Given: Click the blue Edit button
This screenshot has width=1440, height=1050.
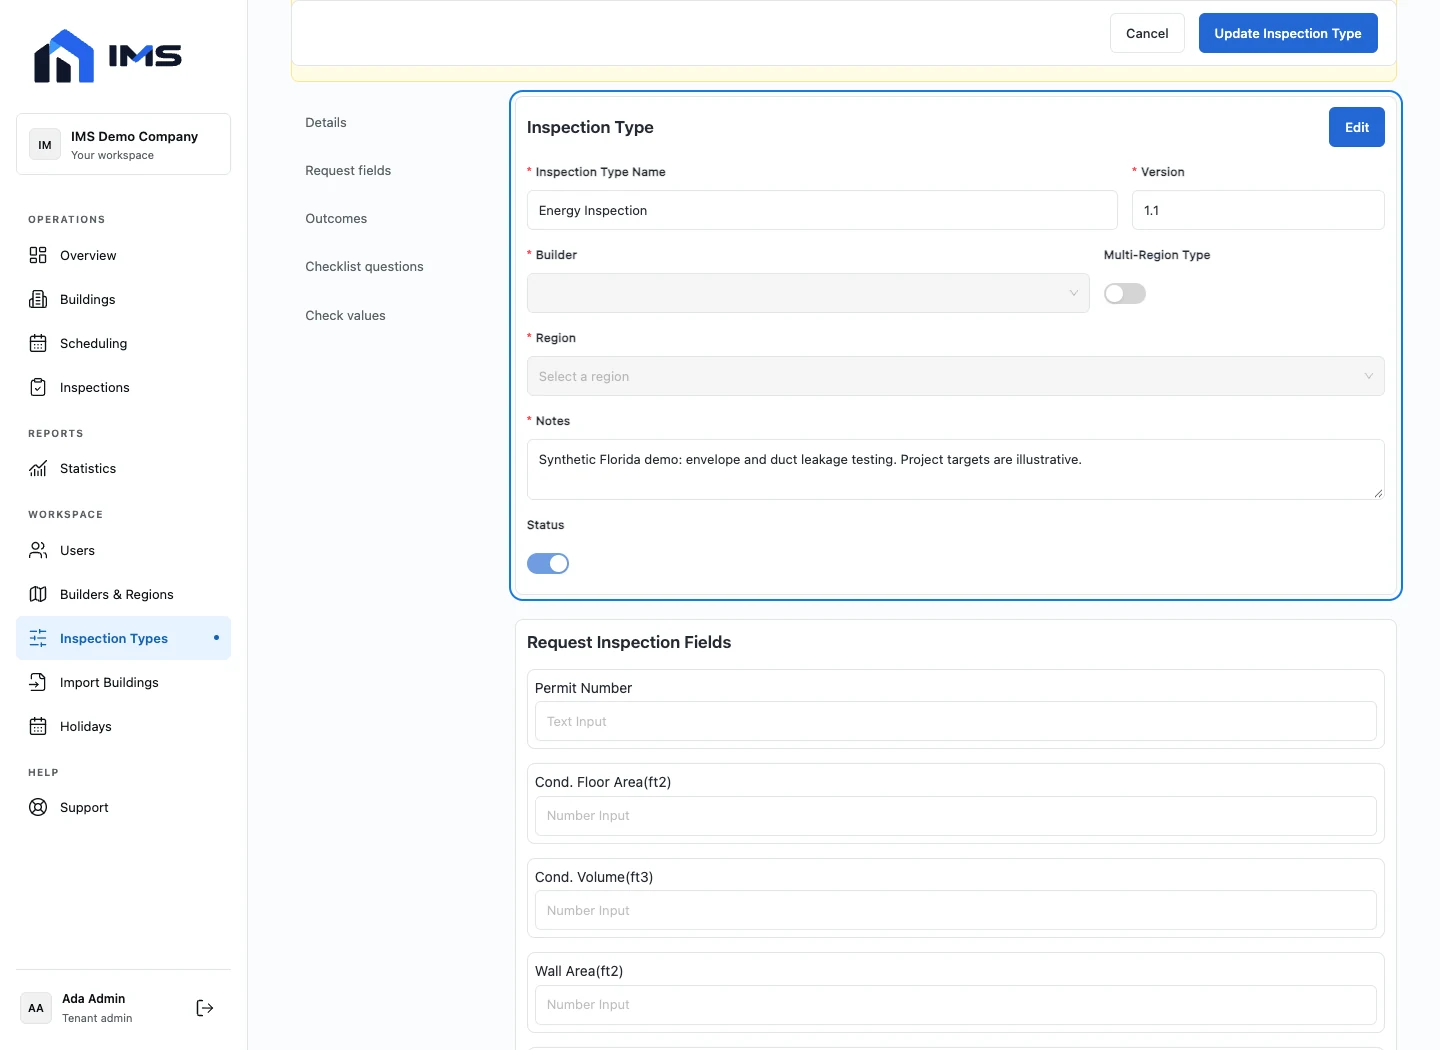Looking at the screenshot, I should 1357,127.
